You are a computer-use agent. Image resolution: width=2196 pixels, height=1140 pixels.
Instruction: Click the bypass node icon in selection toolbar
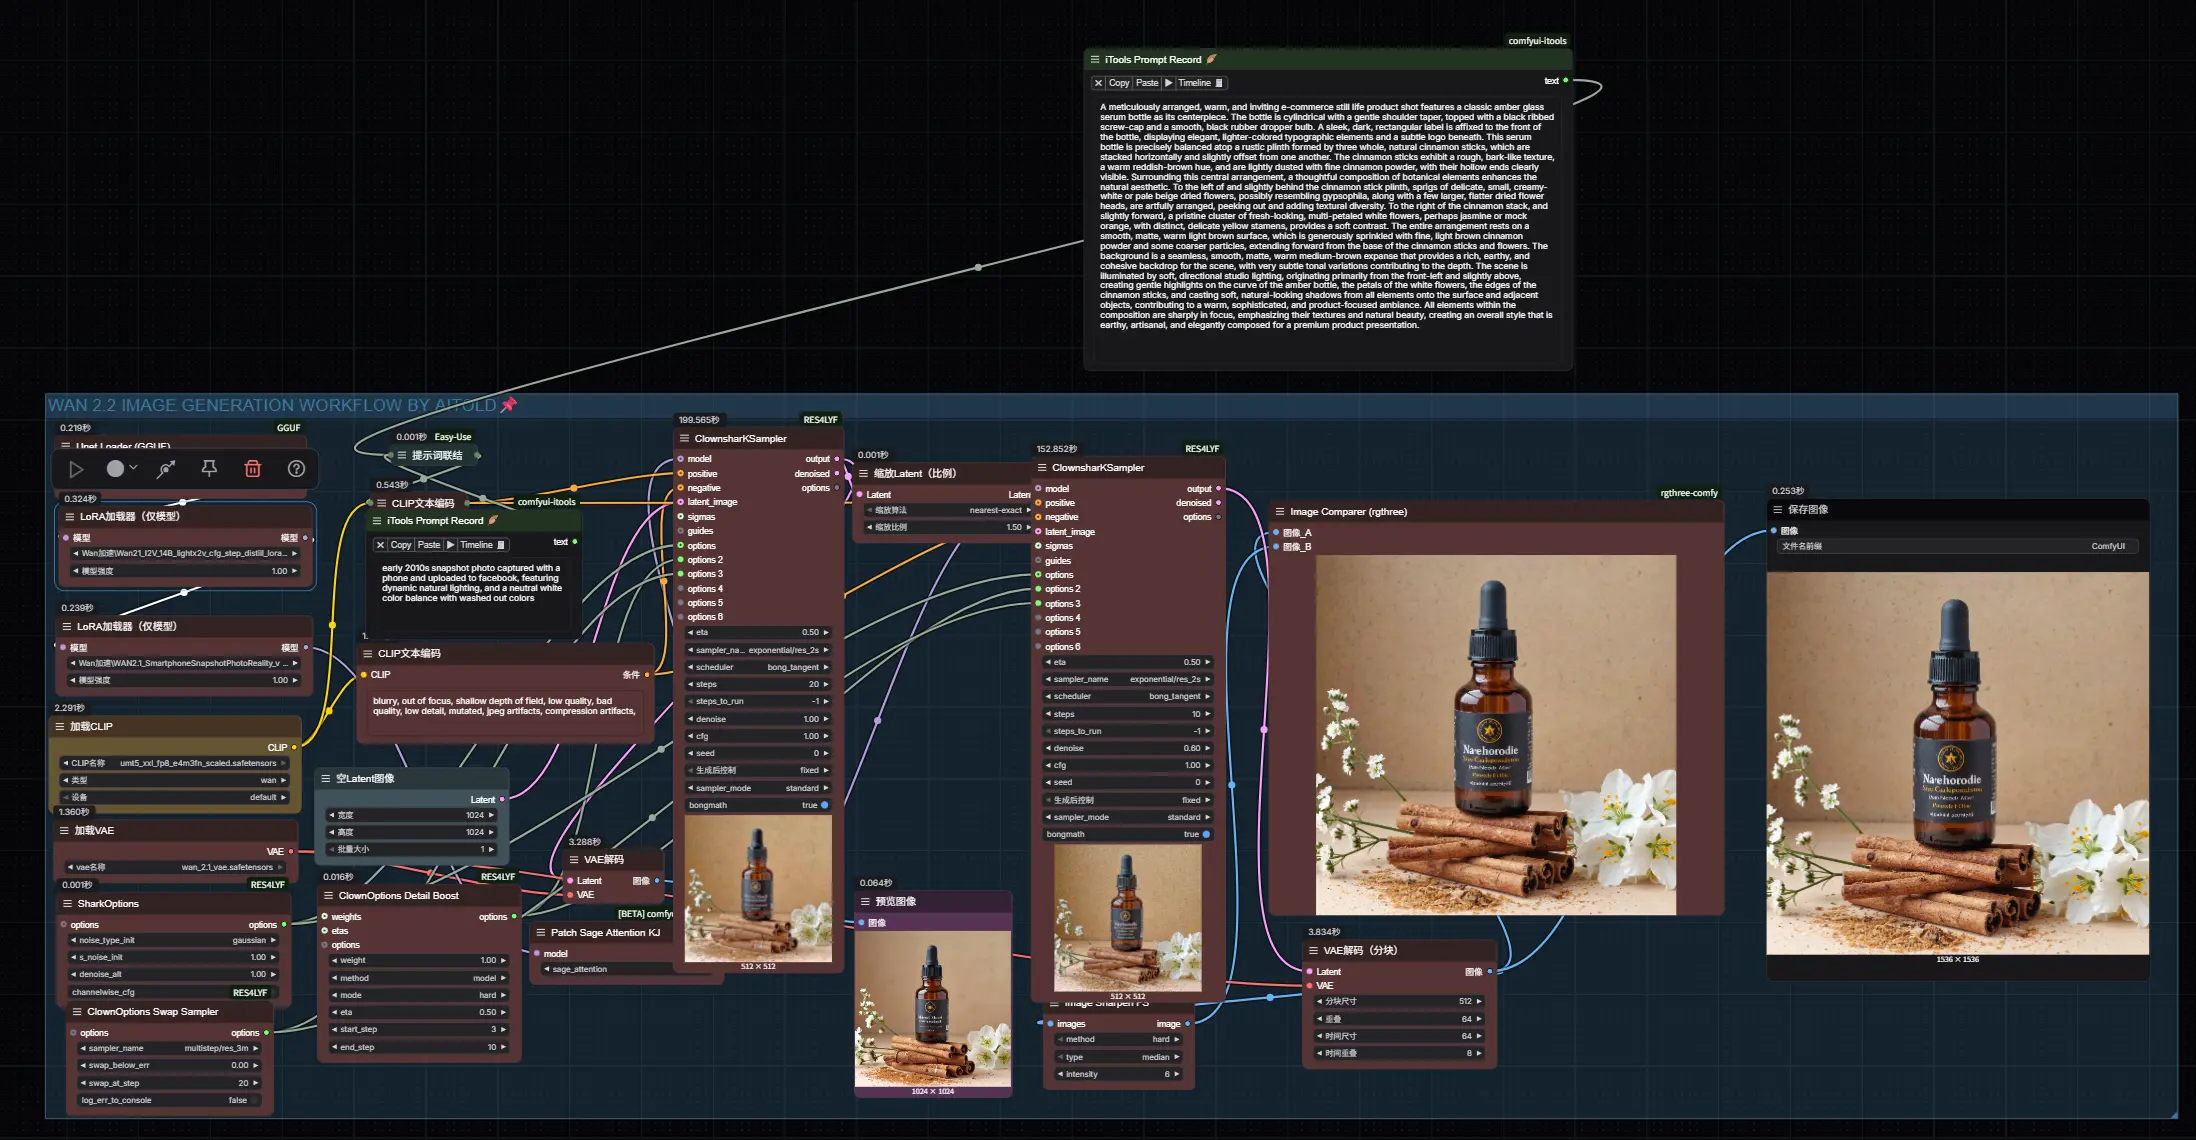(x=166, y=469)
